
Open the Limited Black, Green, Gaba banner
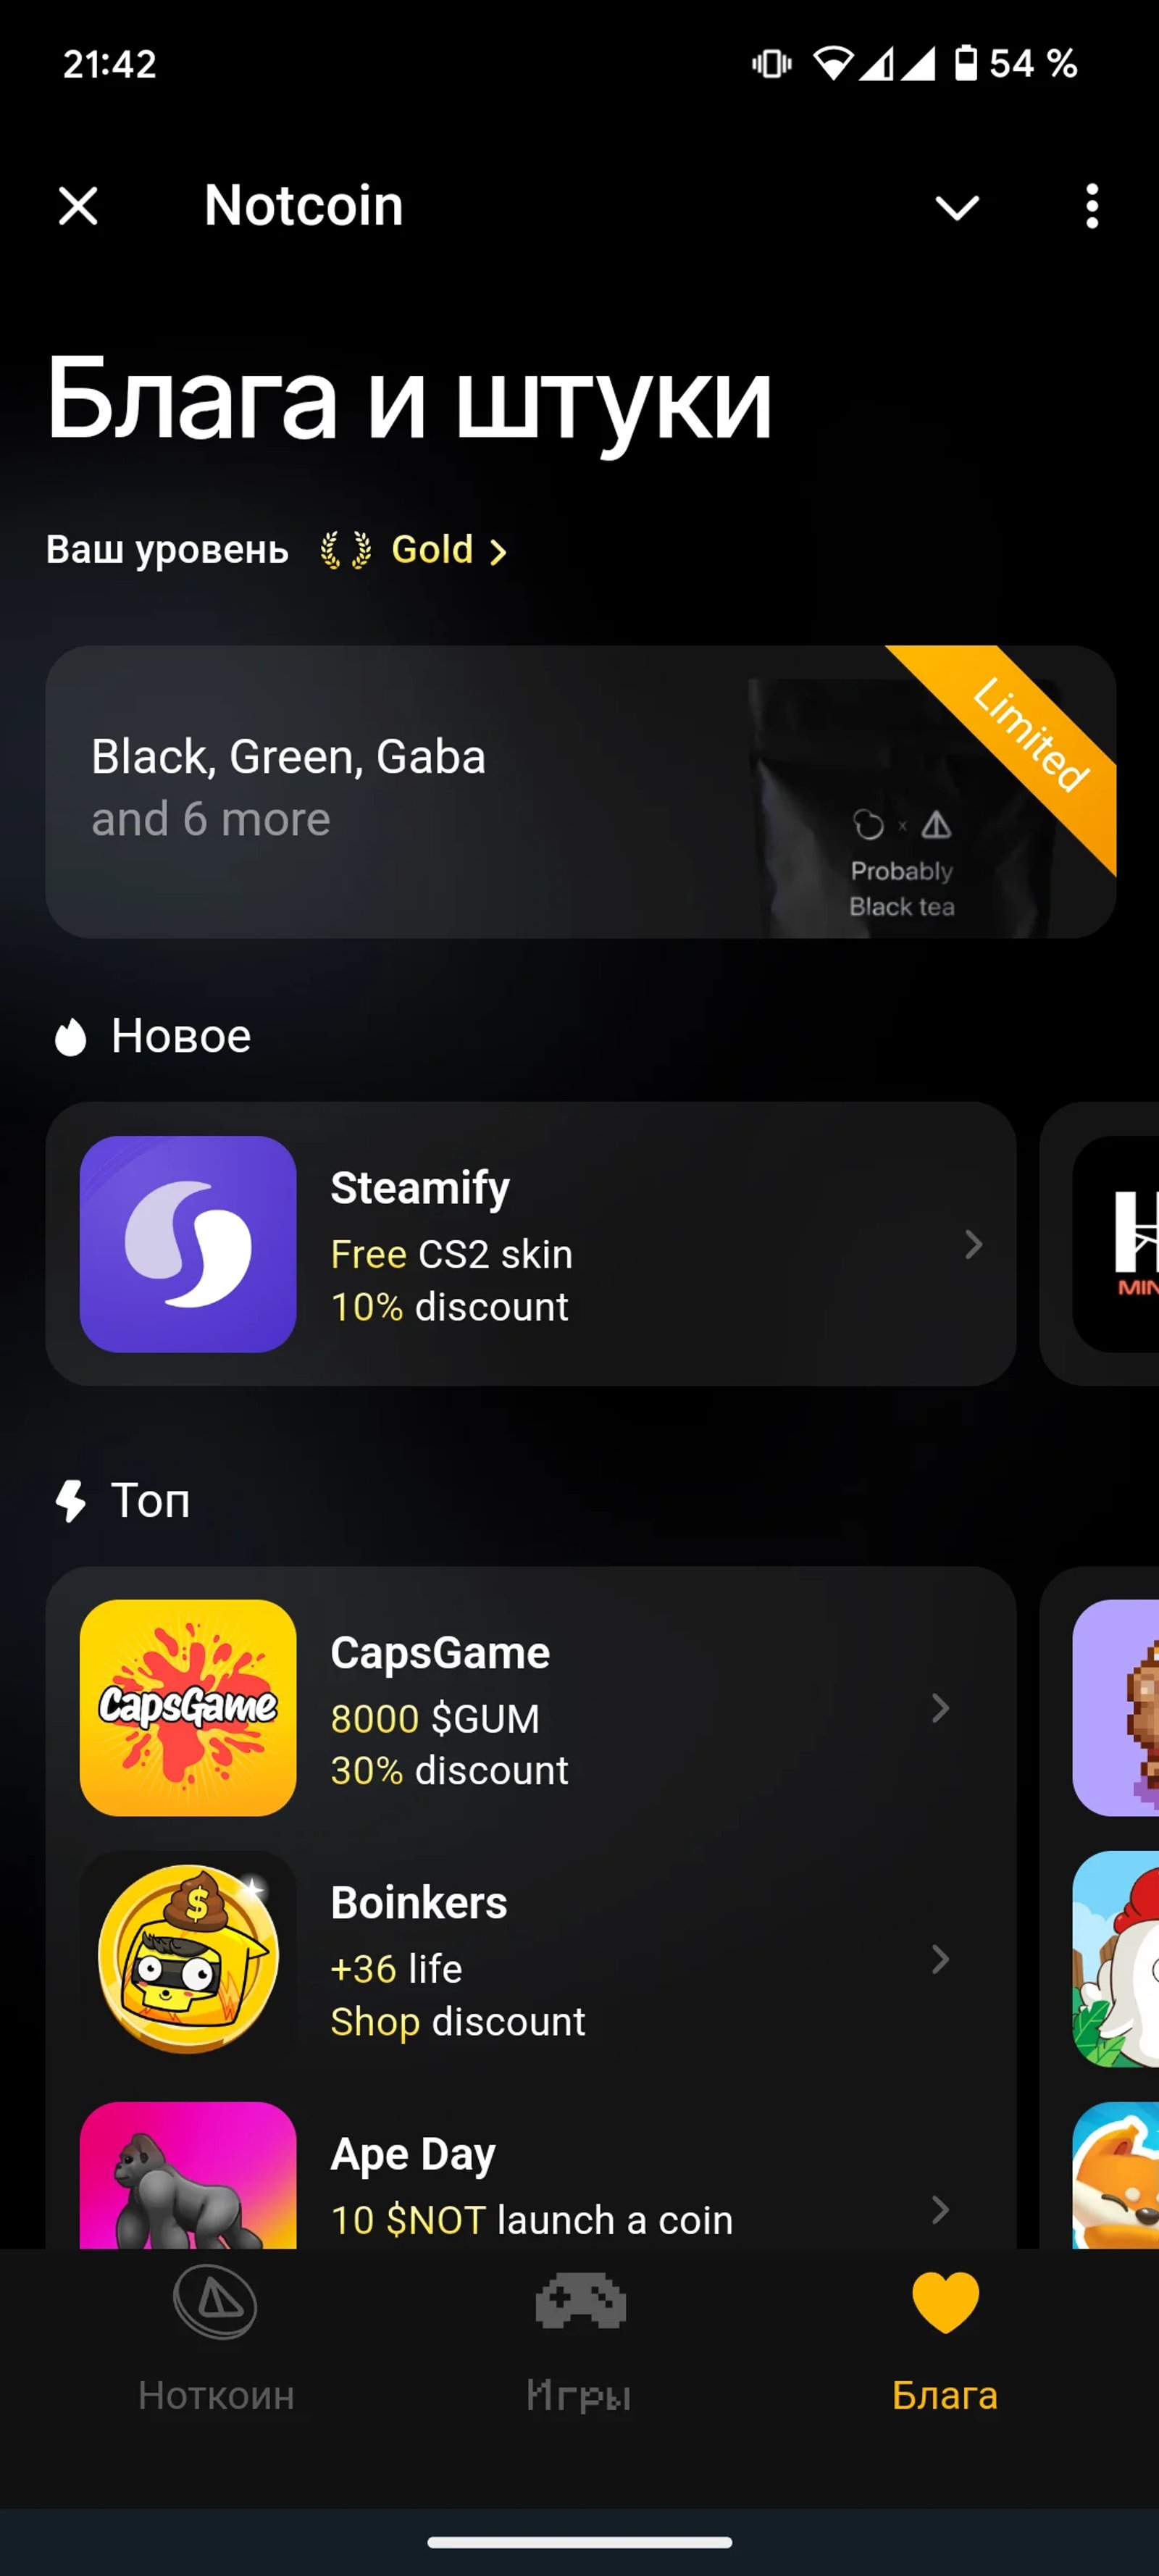(580, 791)
